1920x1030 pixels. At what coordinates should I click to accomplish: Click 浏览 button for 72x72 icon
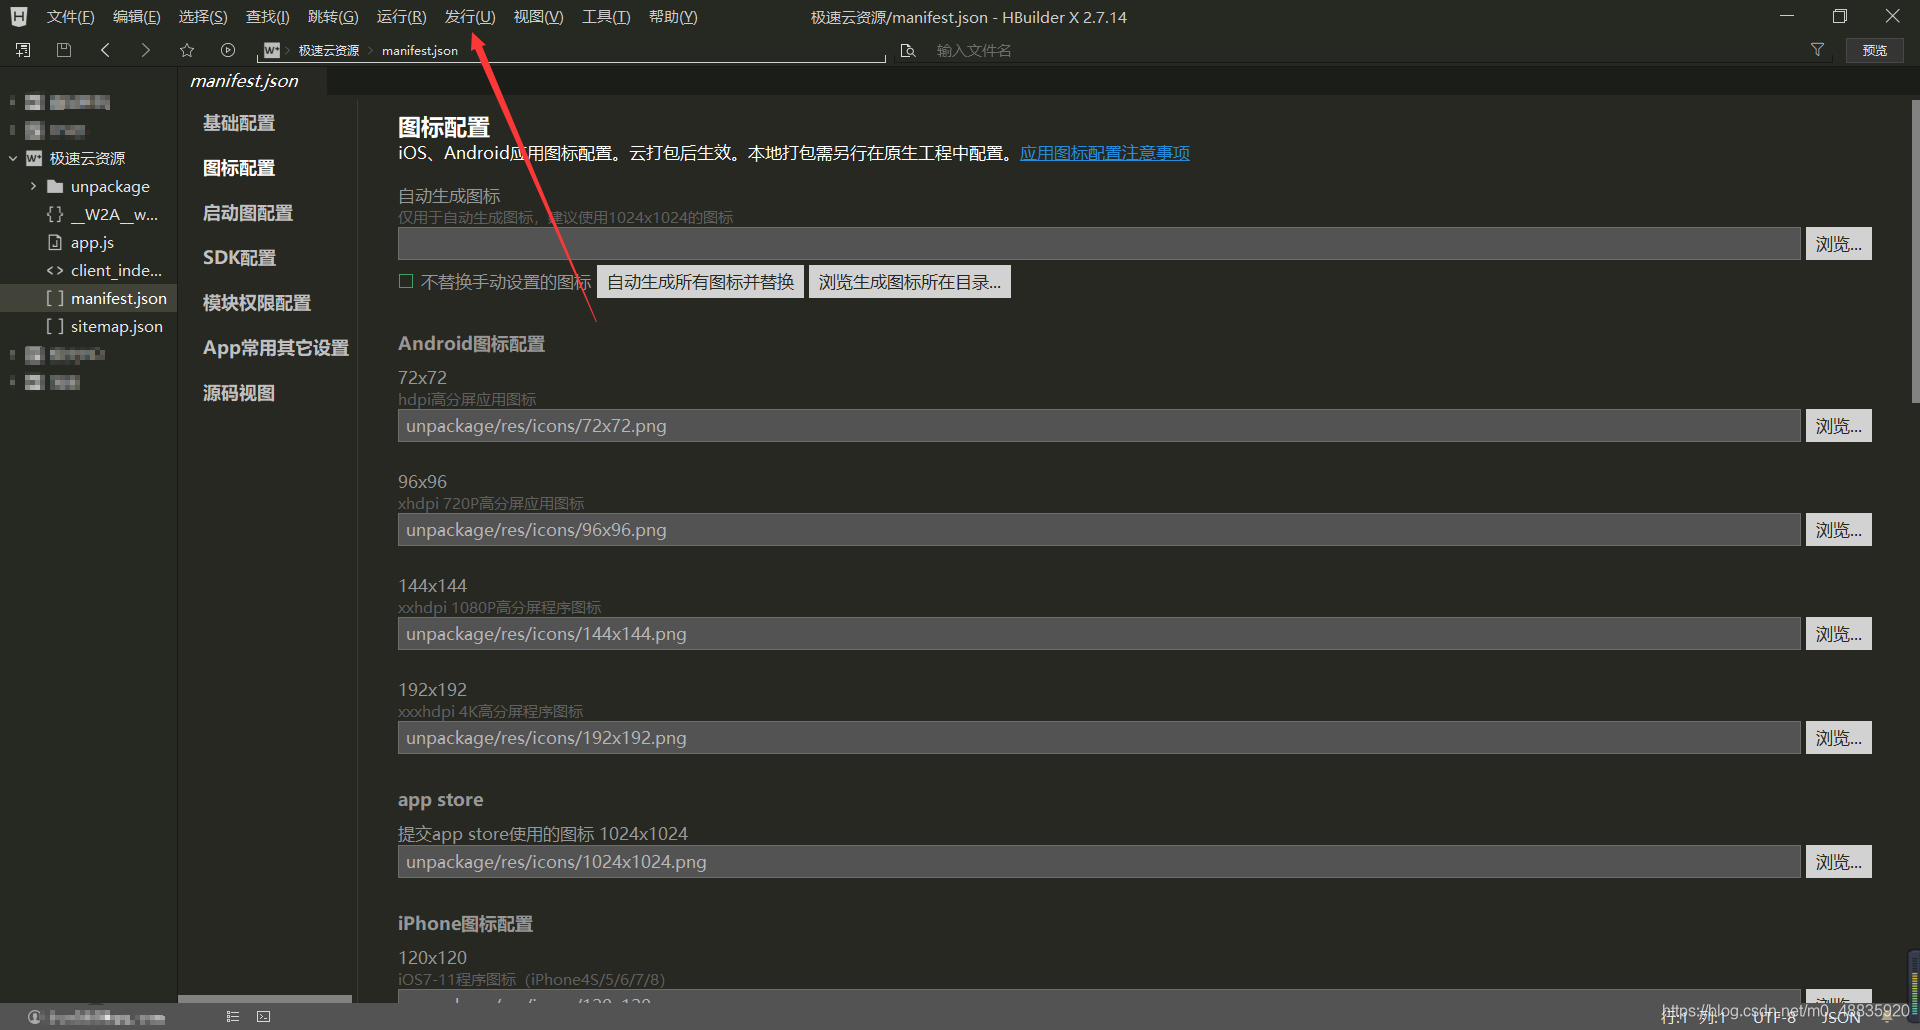(1838, 426)
